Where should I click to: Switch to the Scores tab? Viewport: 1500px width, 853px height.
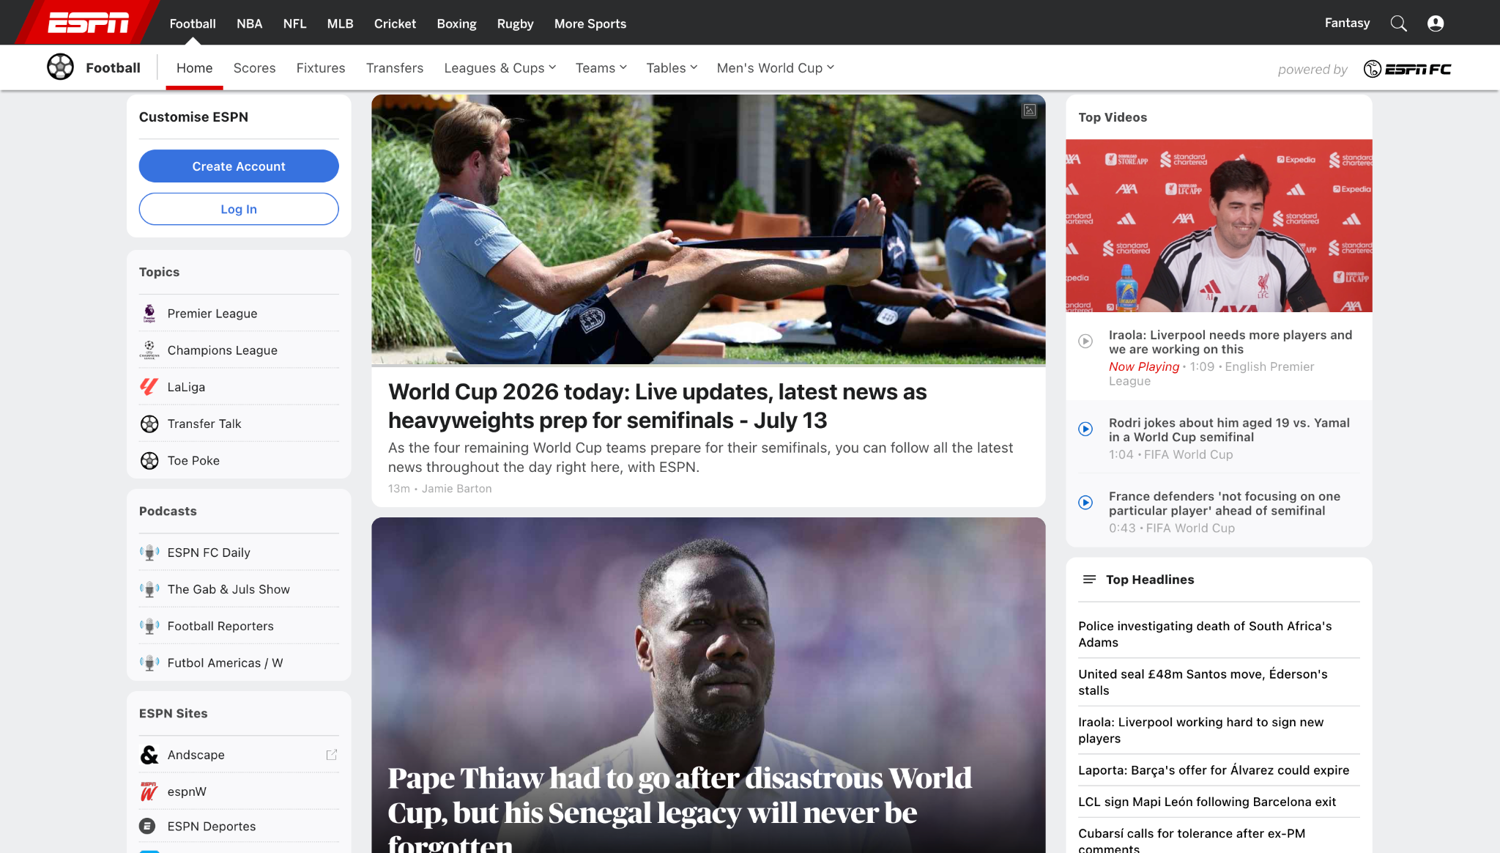pyautogui.click(x=254, y=68)
